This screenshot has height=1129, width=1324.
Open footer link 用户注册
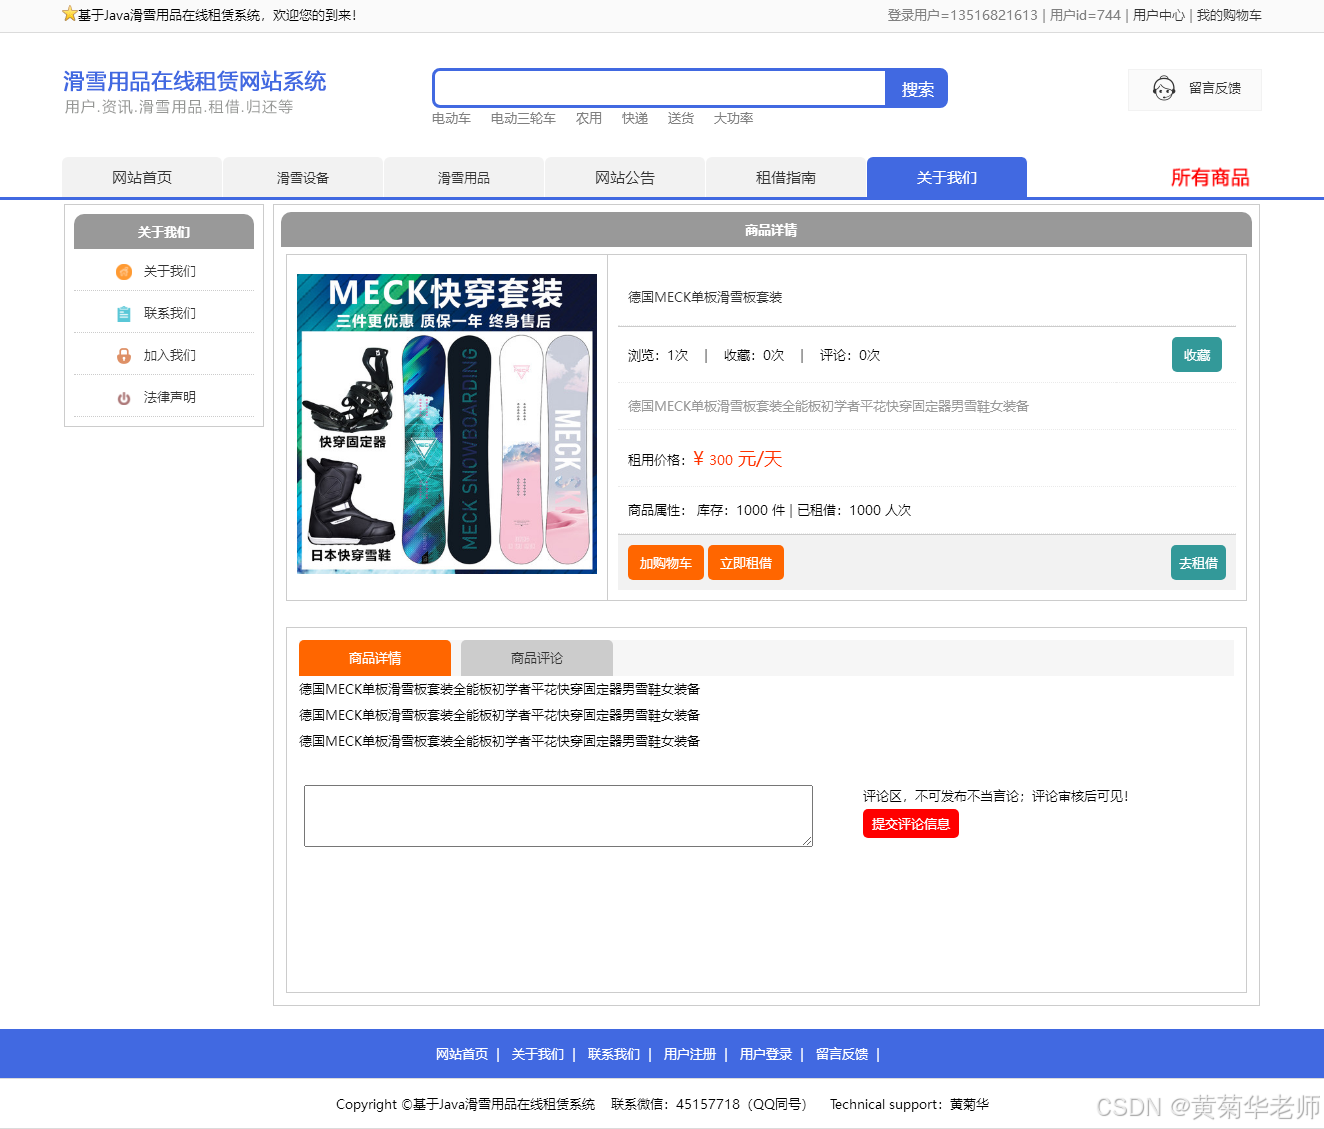coord(690,1054)
